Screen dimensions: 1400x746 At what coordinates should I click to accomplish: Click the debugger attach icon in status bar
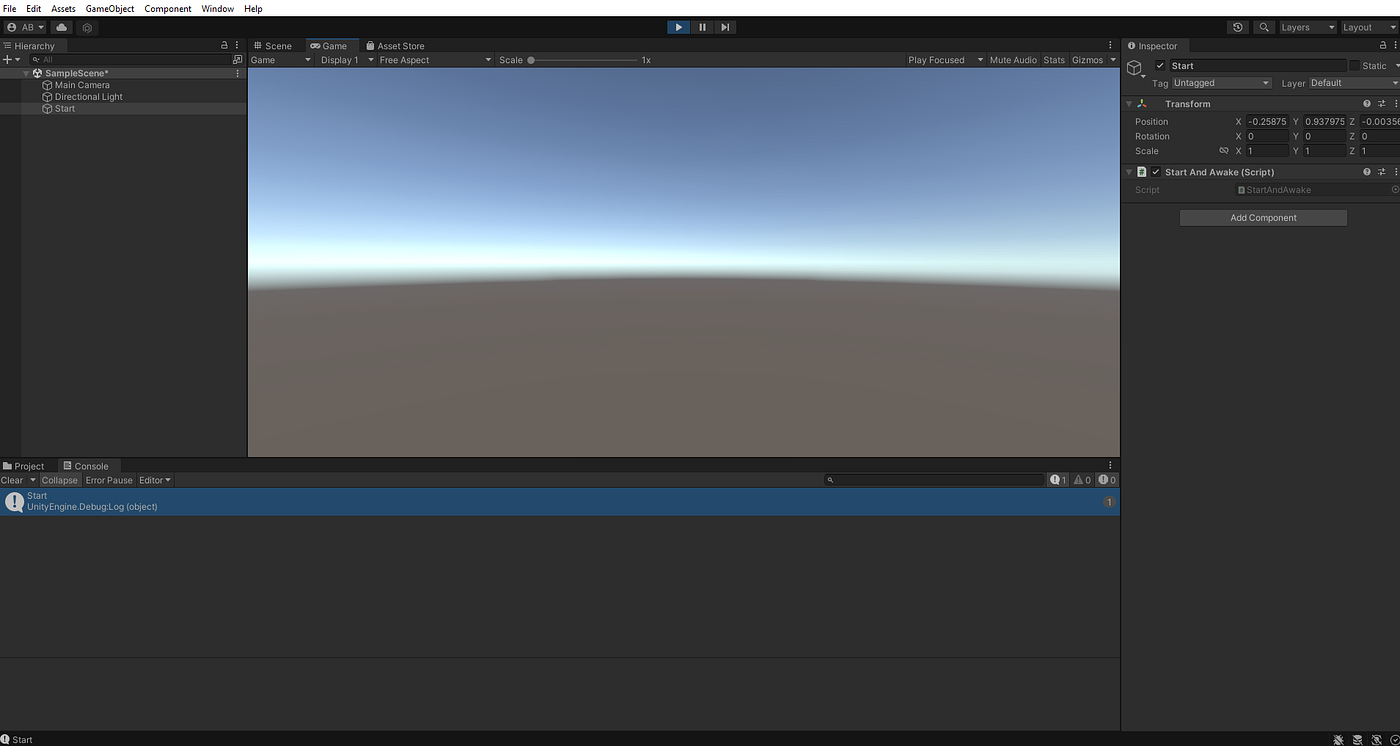1339,740
